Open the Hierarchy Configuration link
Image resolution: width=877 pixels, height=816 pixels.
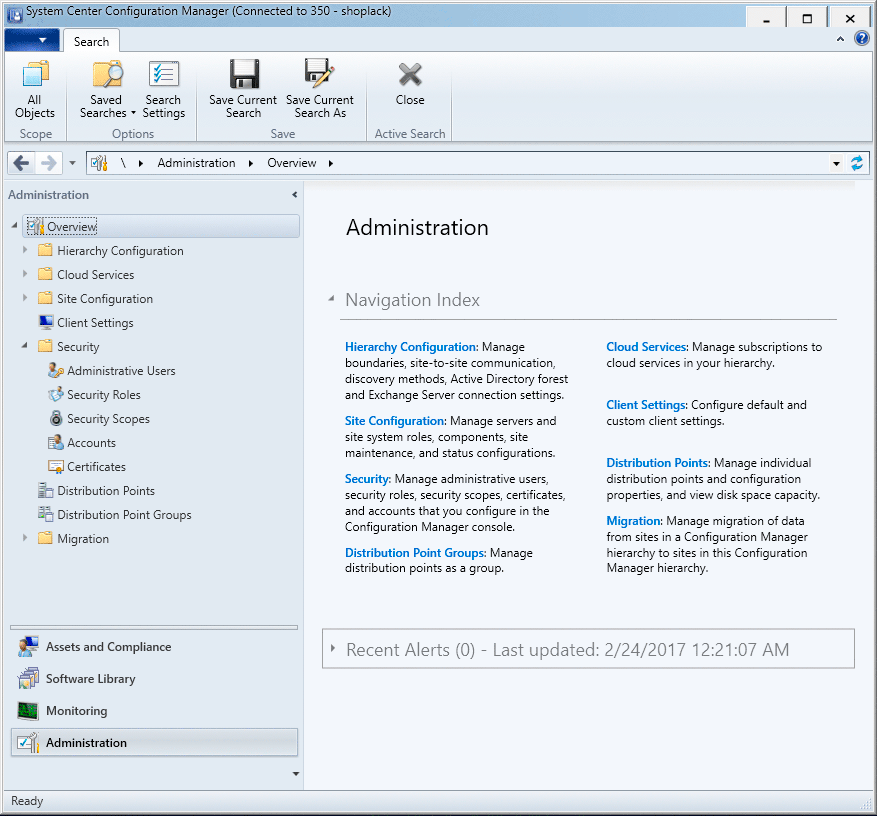[x=410, y=347]
